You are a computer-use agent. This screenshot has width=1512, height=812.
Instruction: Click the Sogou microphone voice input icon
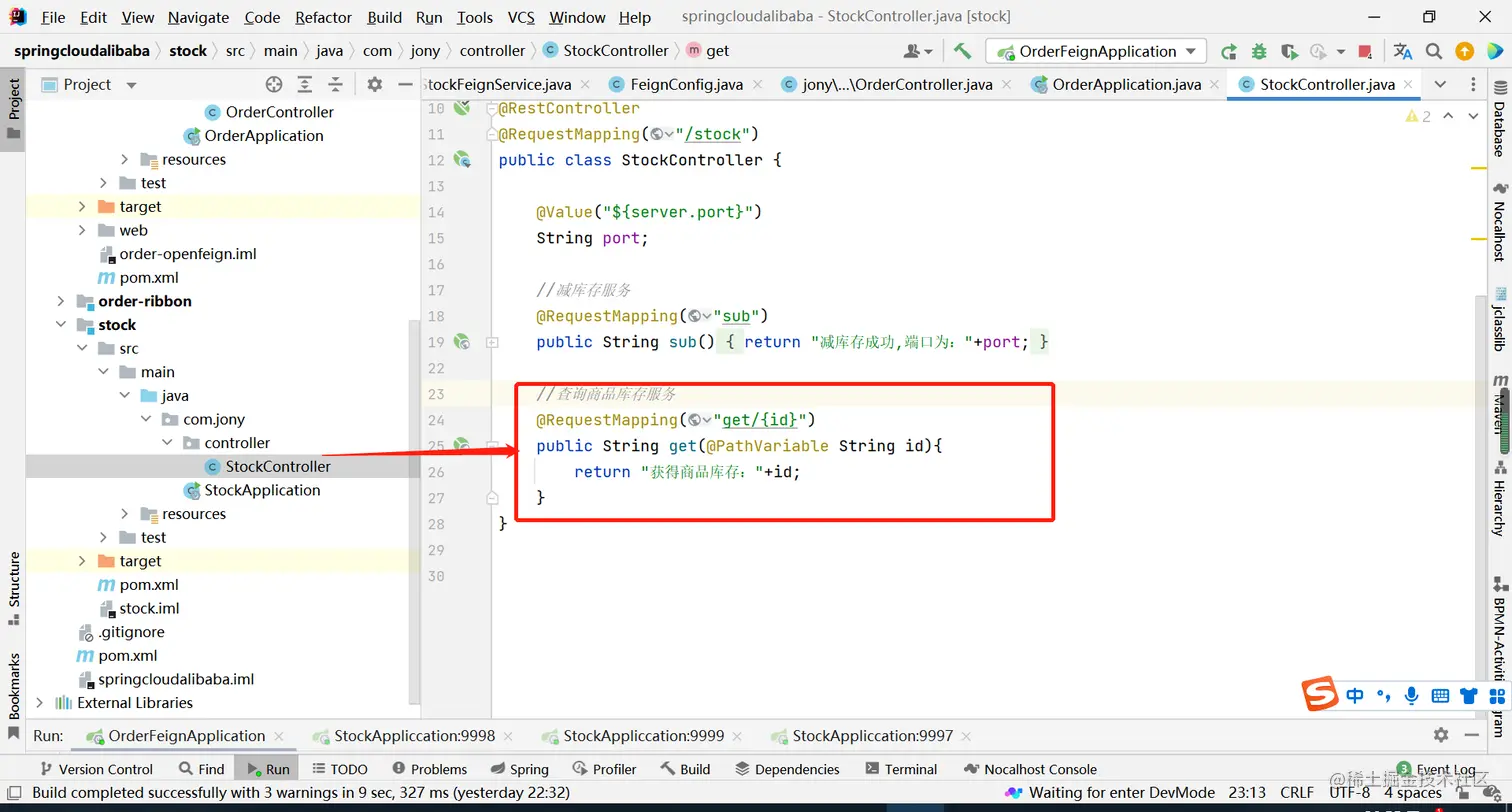click(1412, 695)
